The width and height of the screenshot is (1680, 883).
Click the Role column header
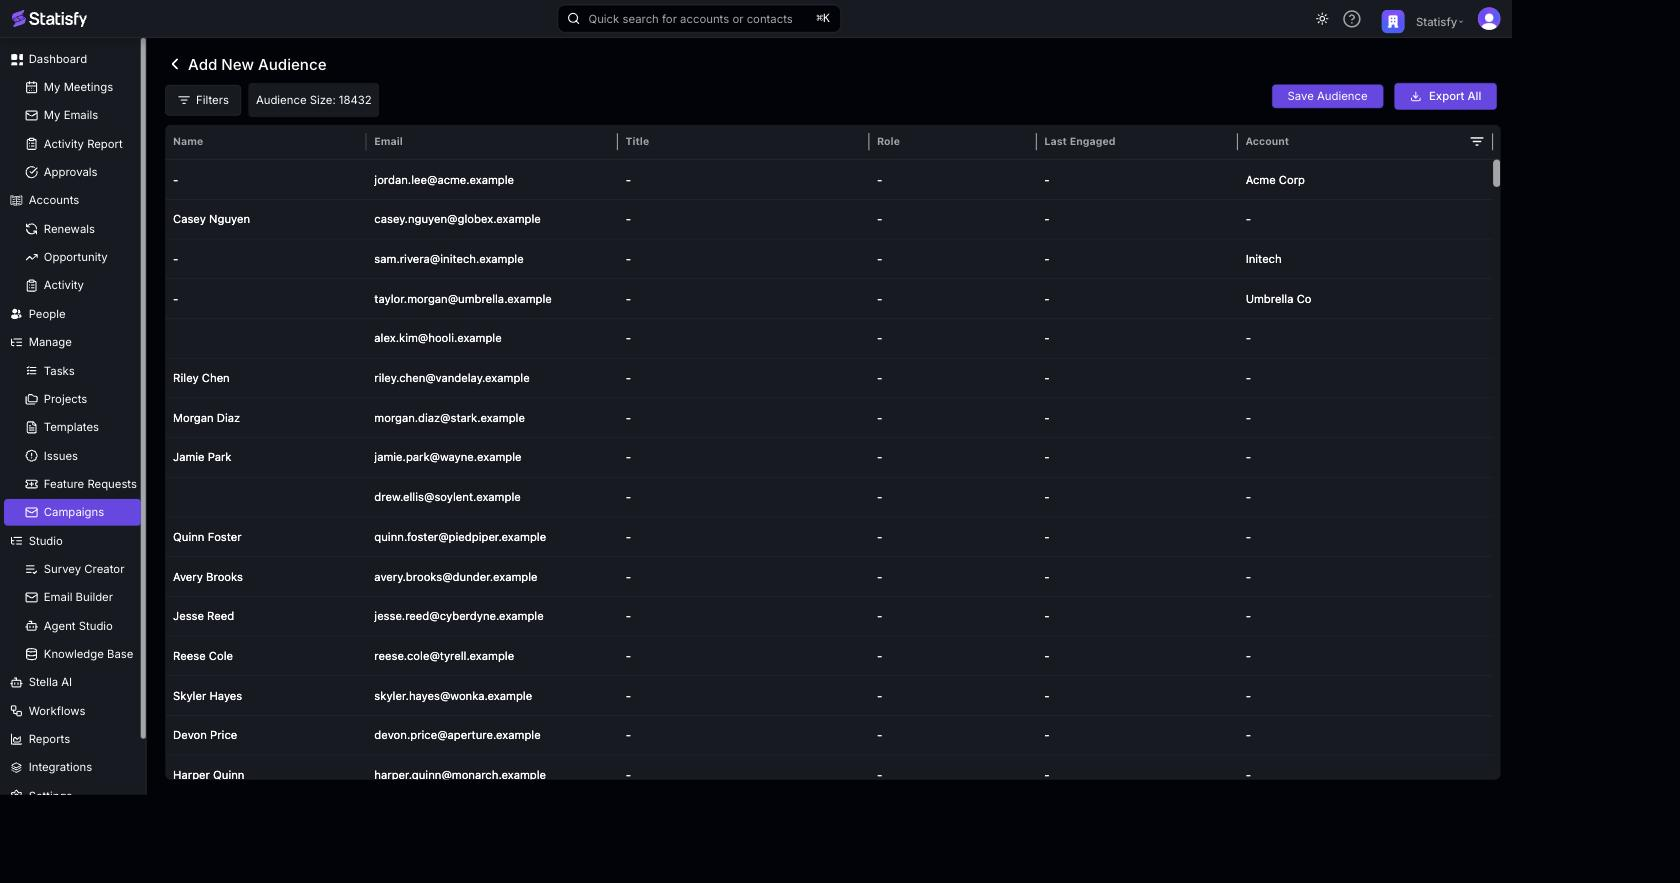888,141
